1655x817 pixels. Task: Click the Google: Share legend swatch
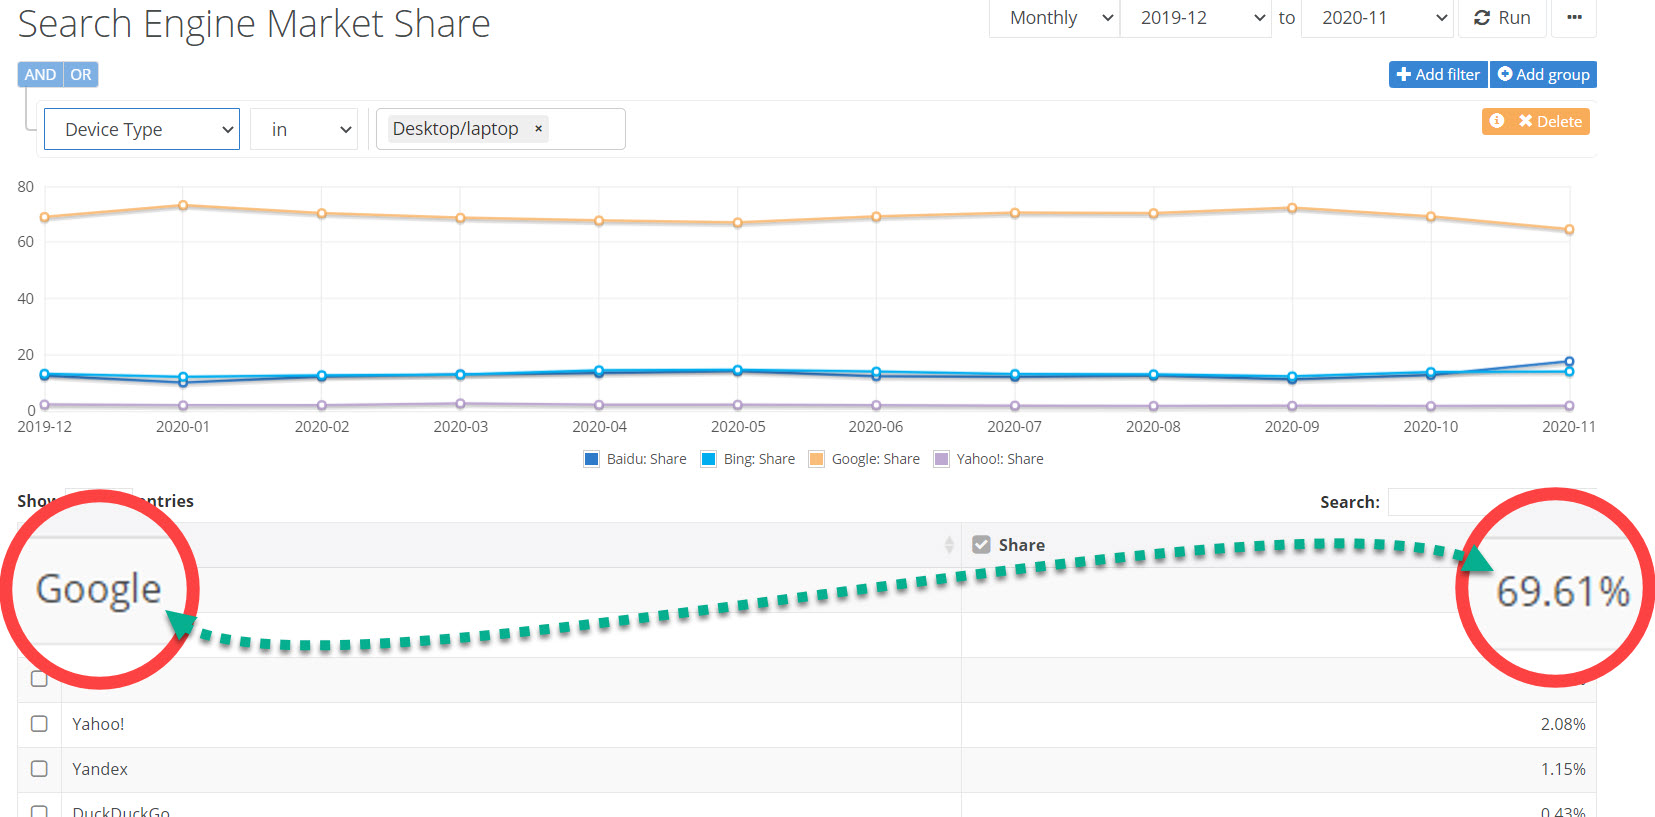816,459
